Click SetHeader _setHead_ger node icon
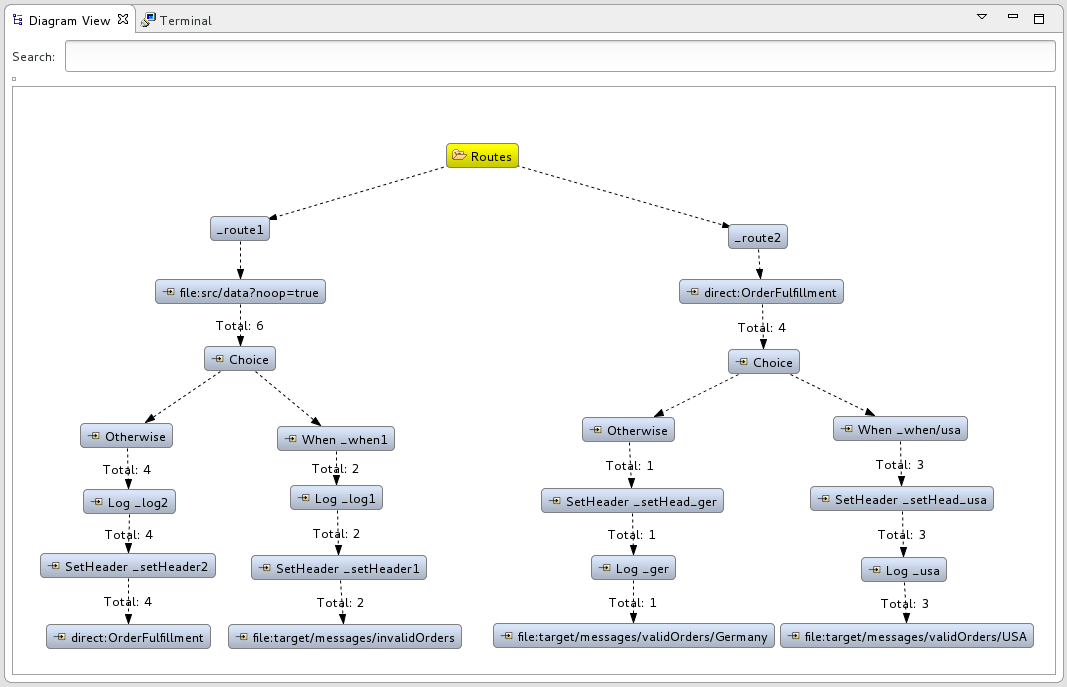Screen dimensions: 1067x687 [x=554, y=501]
